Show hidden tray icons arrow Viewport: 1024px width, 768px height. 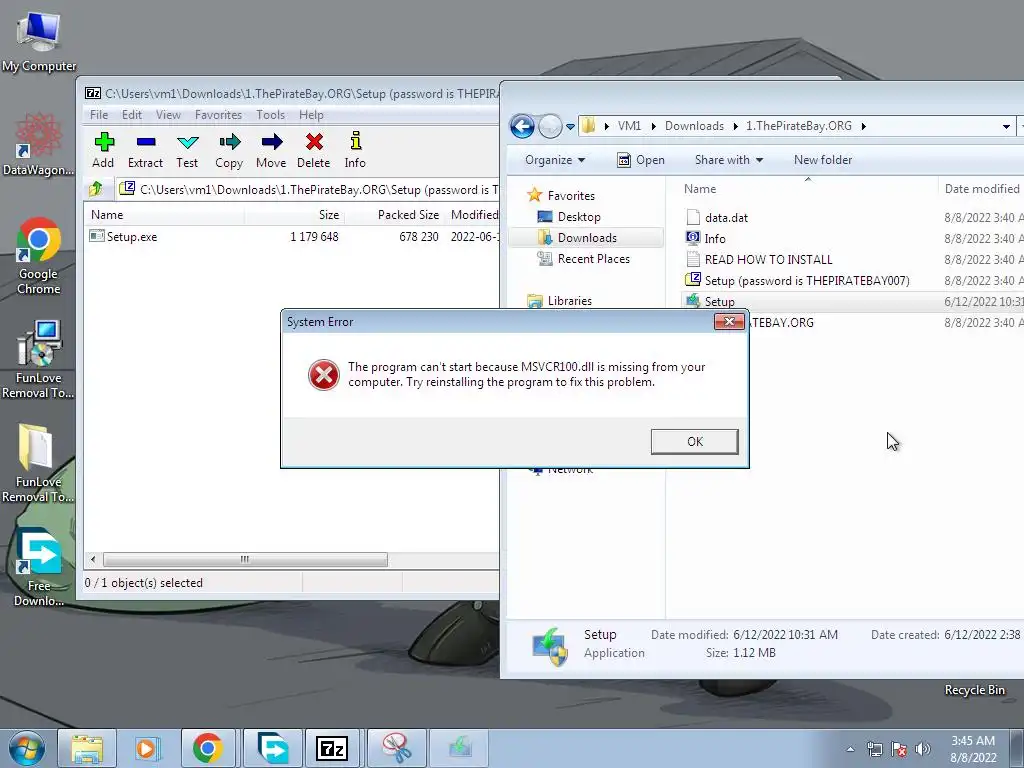coord(850,749)
